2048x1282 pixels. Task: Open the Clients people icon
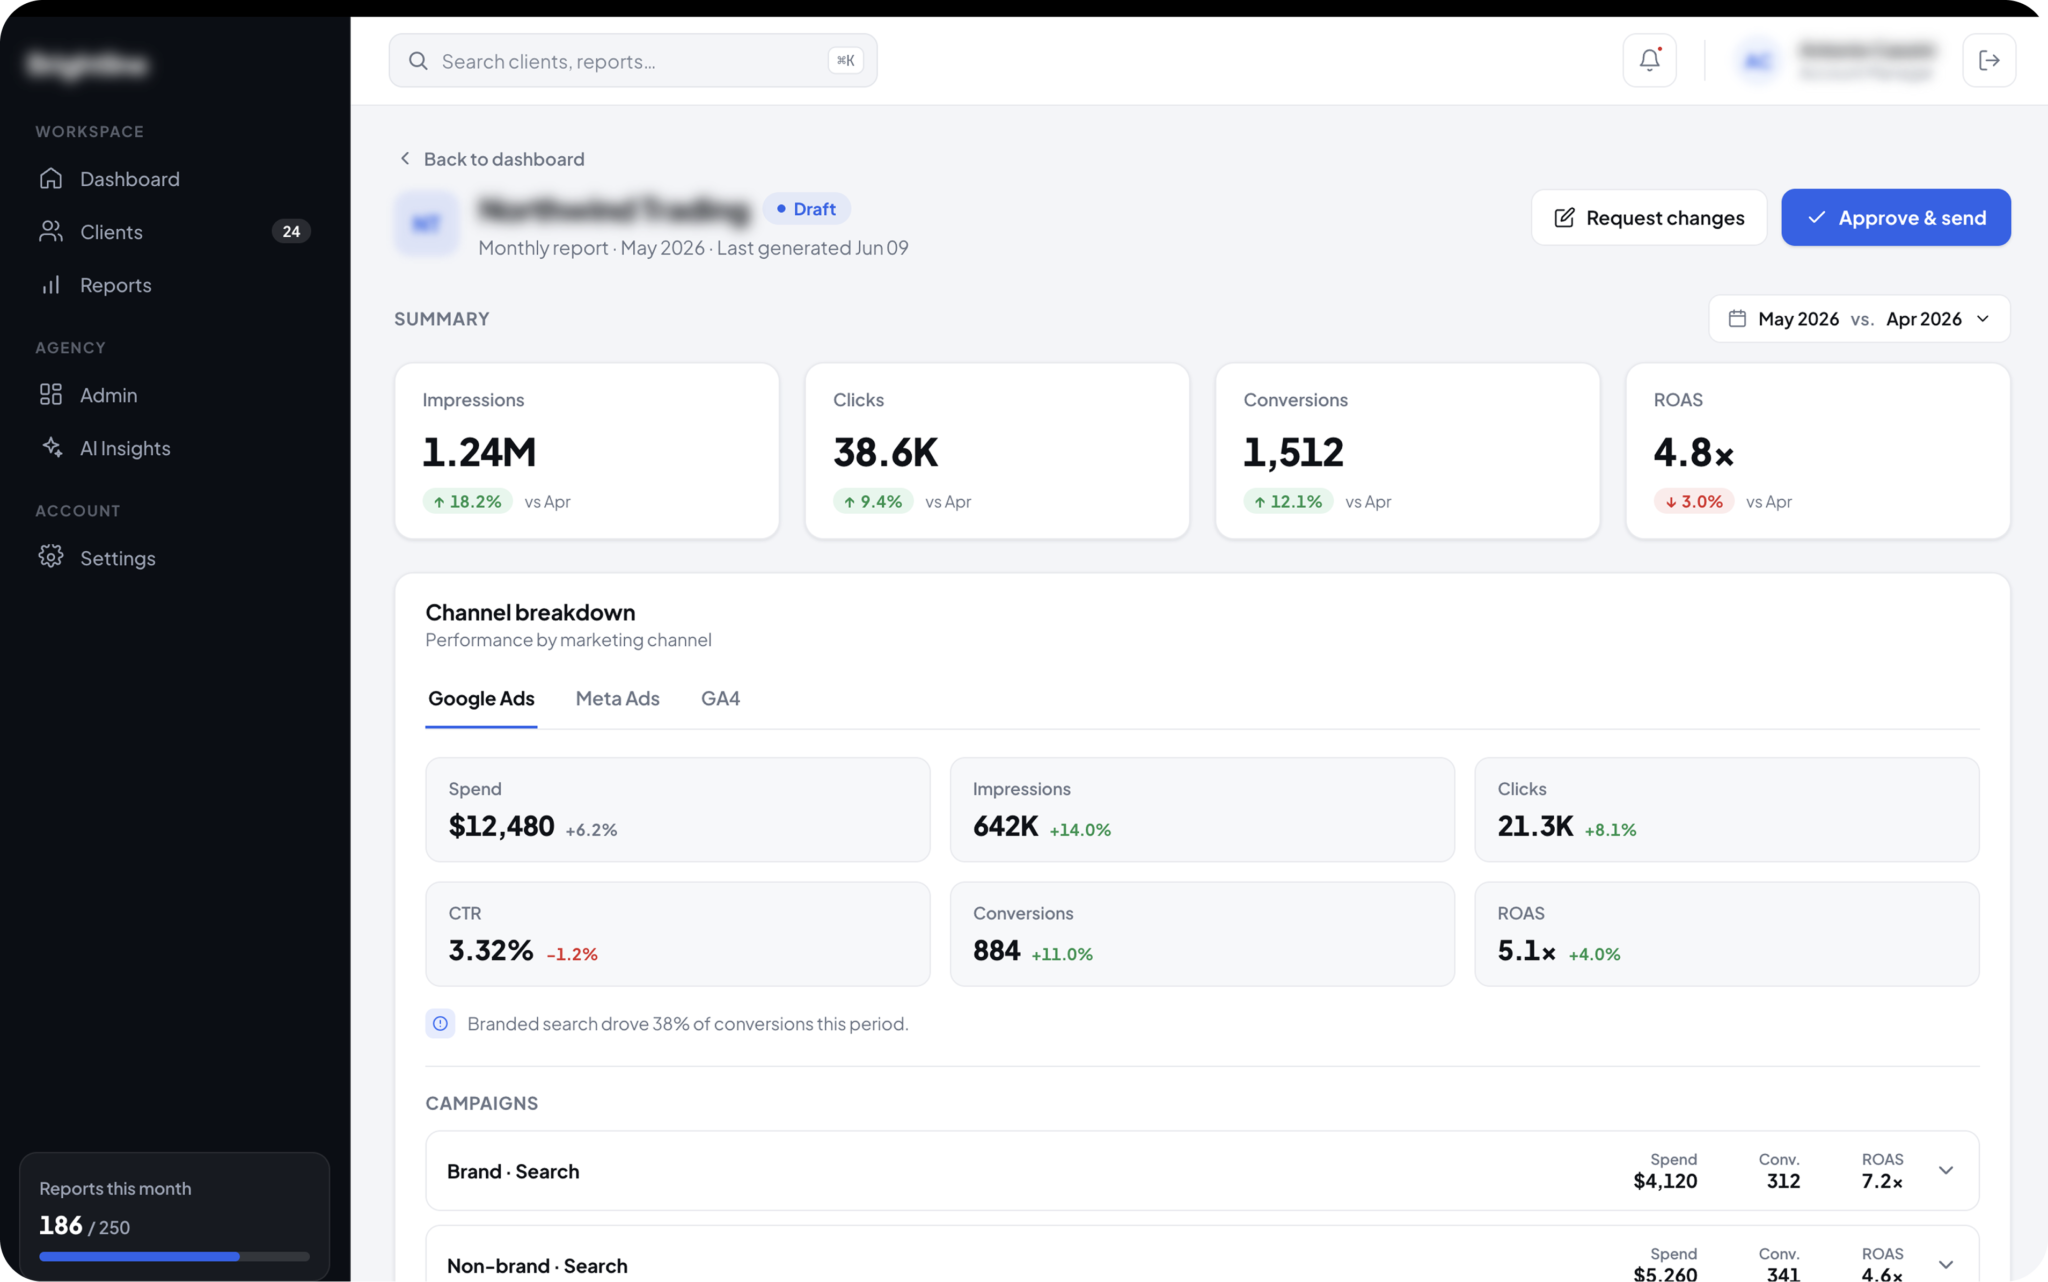(x=51, y=231)
